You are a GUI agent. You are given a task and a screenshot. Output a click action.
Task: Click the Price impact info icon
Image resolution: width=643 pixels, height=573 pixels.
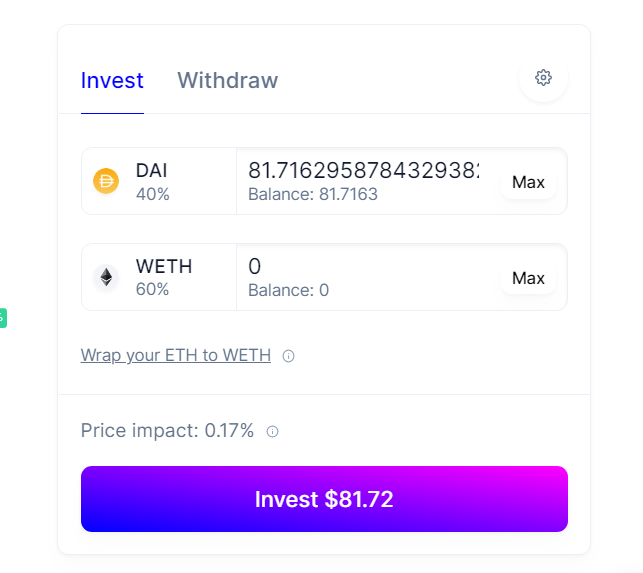(272, 432)
